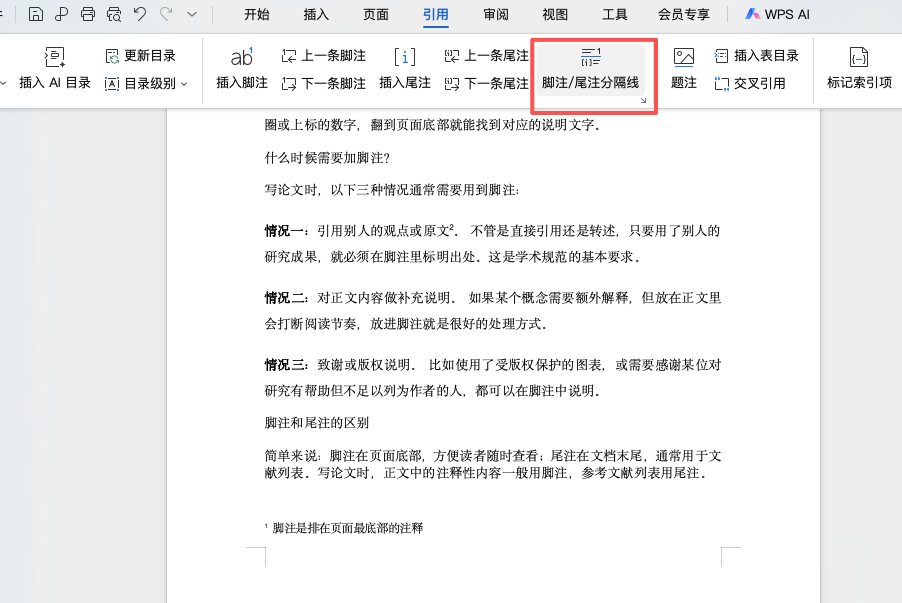Go to 下一条脚注

(324, 83)
